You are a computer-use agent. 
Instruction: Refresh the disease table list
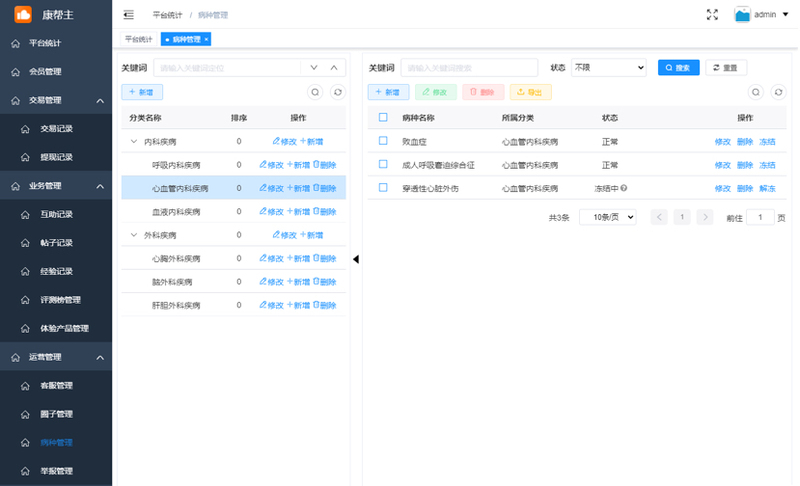pyautogui.click(x=779, y=92)
